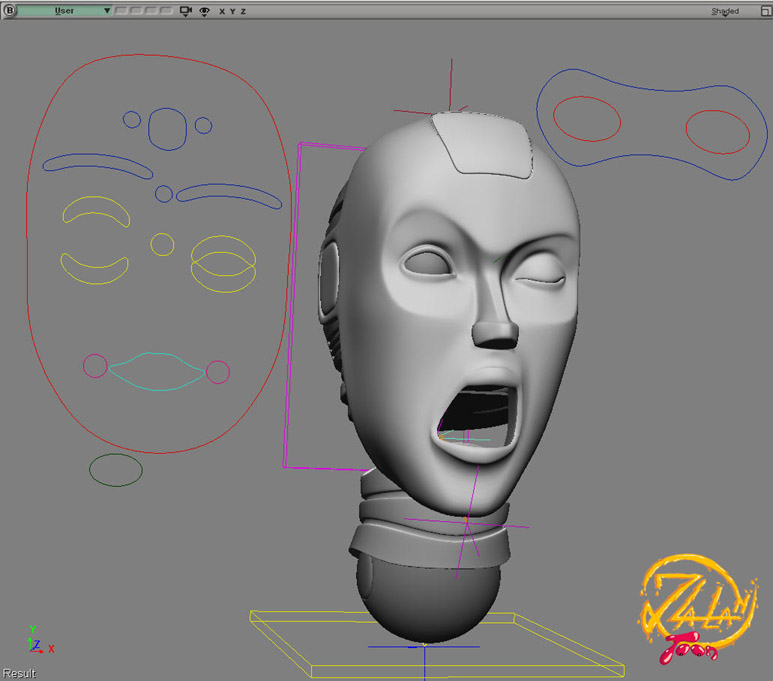Toggle the eye visibility icon
Screen dimensions: 773x681
[205, 11]
